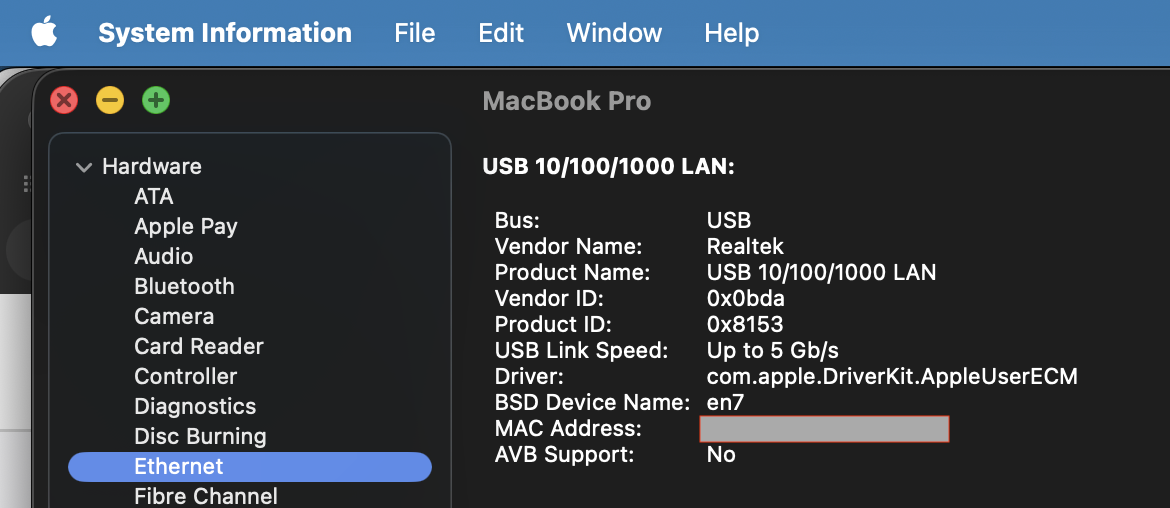Viewport: 1170px width, 508px height.
Task: Select Fibre Channel in the sidebar
Action: pyautogui.click(x=206, y=496)
